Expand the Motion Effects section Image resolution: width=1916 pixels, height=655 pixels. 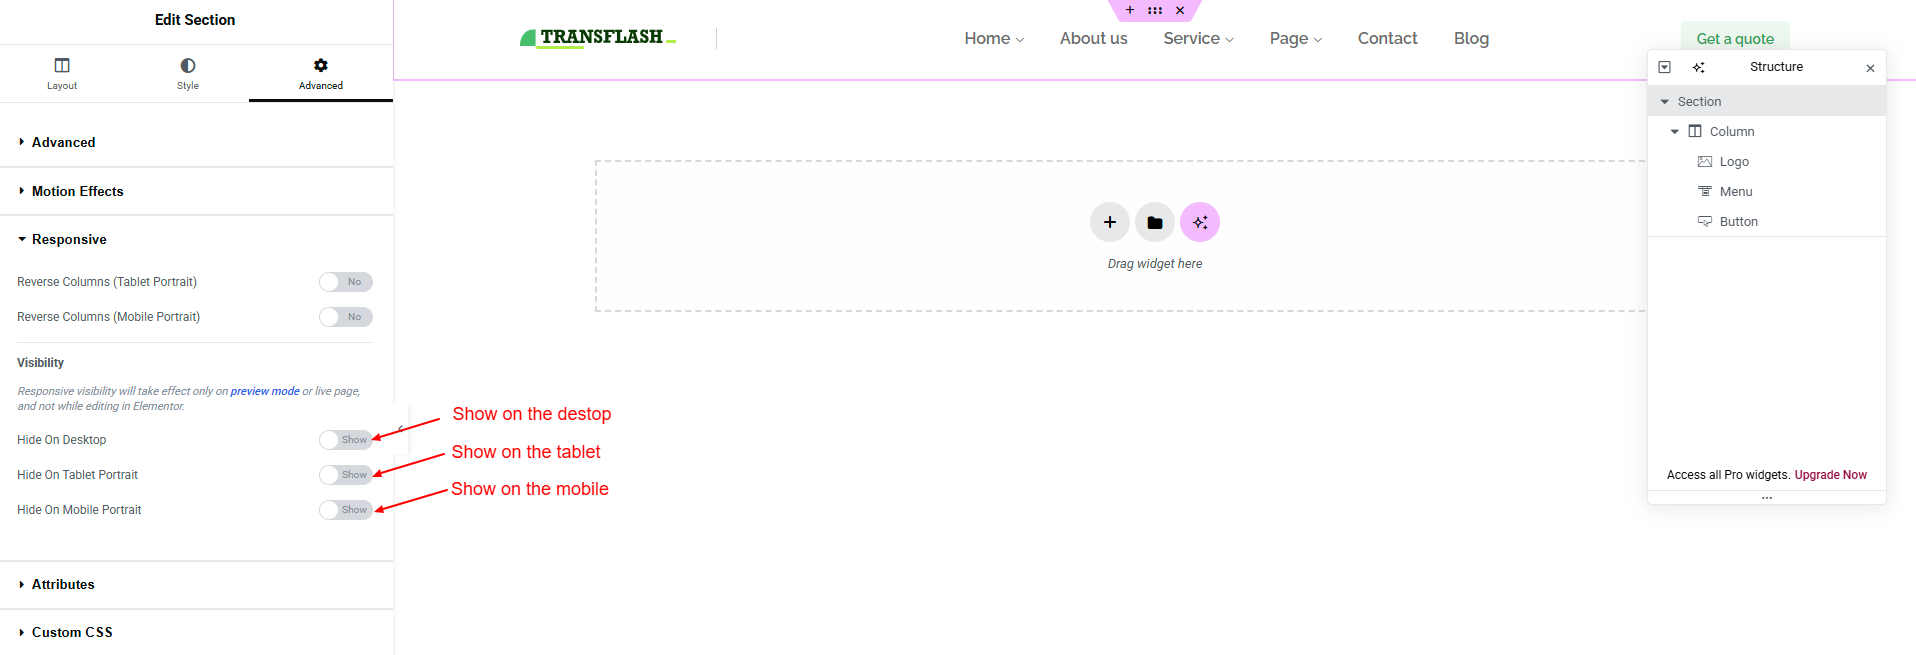point(77,191)
